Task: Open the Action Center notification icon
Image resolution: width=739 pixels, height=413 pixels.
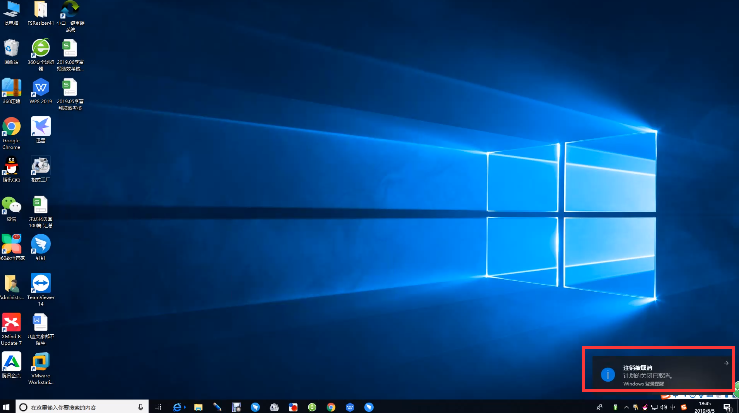Action: coord(726,407)
